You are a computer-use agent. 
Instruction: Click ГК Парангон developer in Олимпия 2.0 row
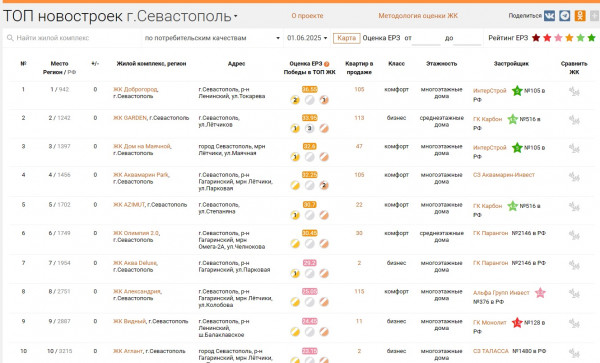coord(490,233)
